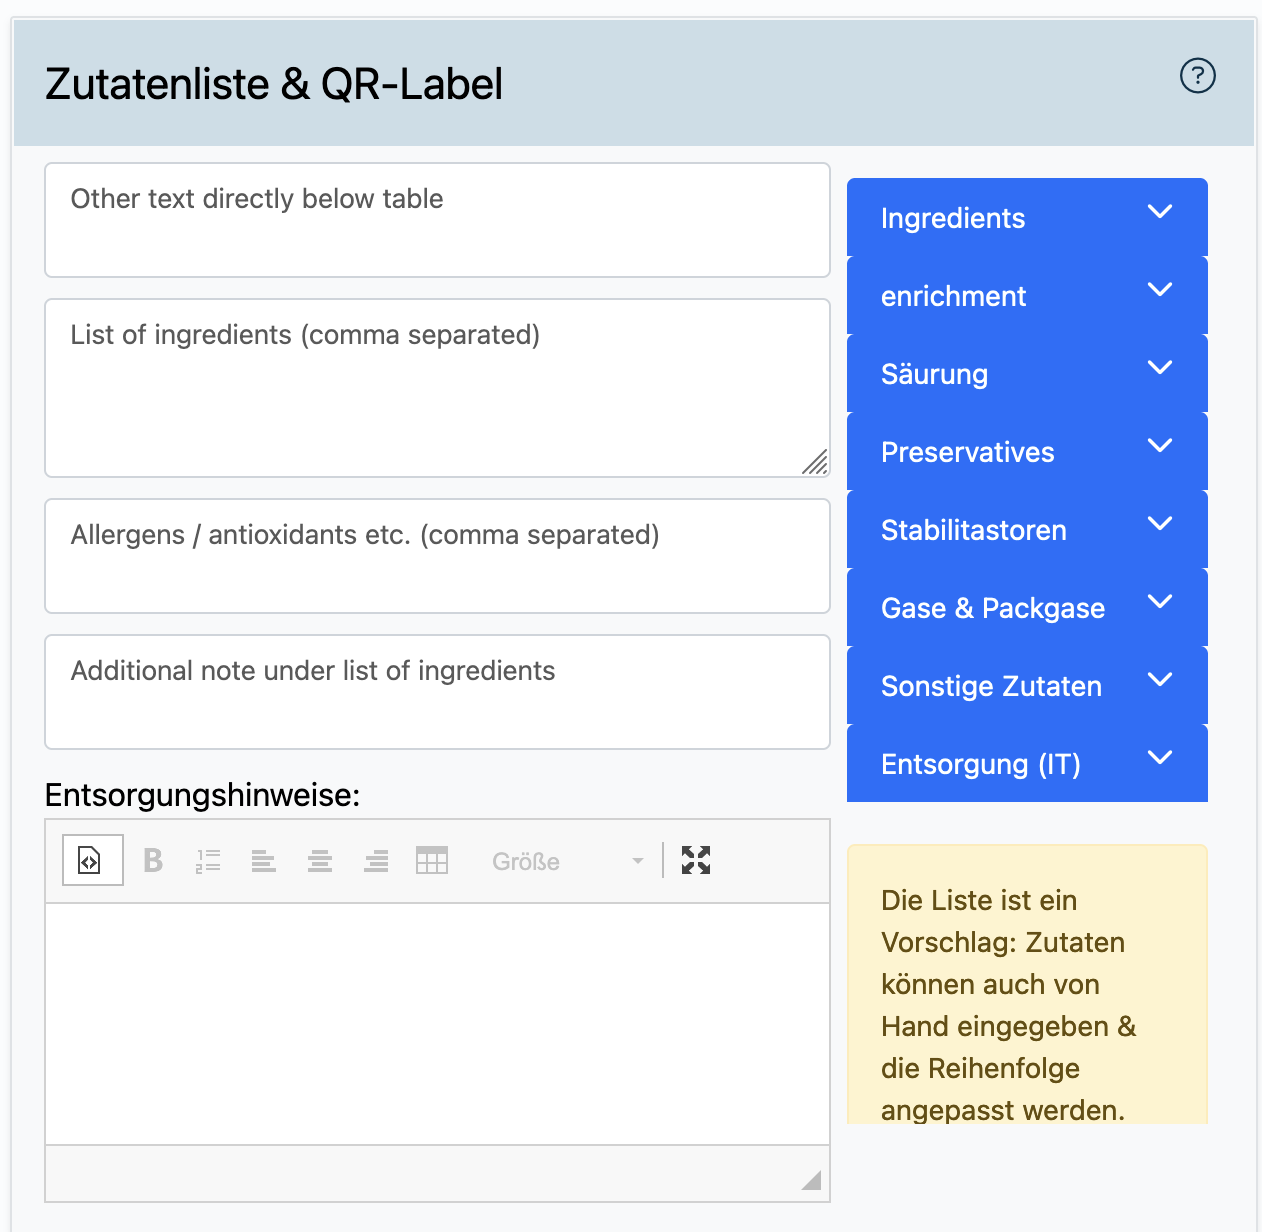Open the Gase & Packgase section
The width and height of the screenshot is (1262, 1232).
1026,608
